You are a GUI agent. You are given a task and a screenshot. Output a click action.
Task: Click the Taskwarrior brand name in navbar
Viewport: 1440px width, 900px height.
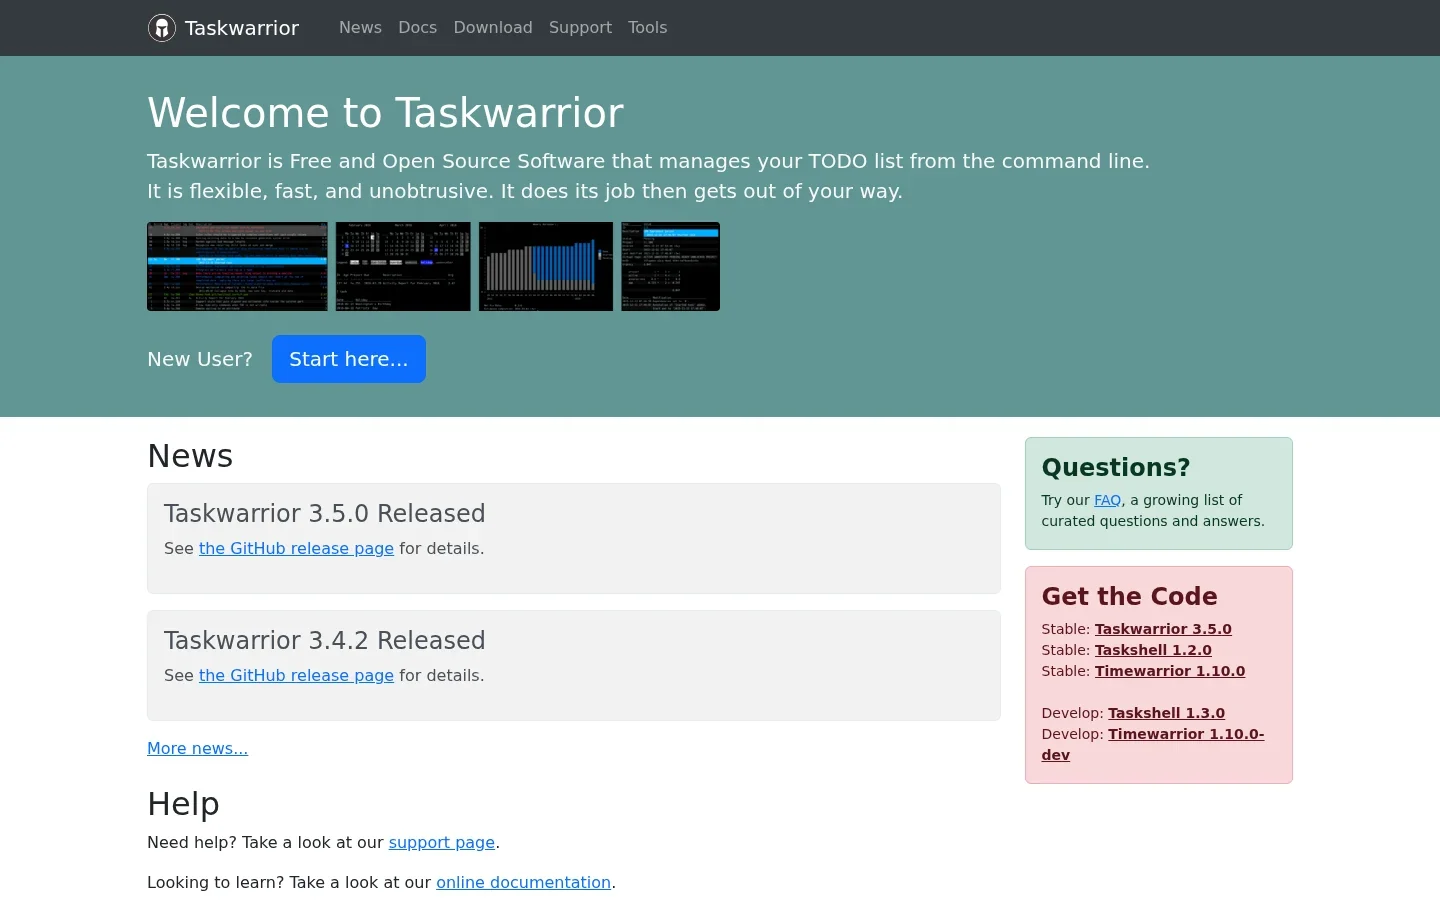coord(242,28)
